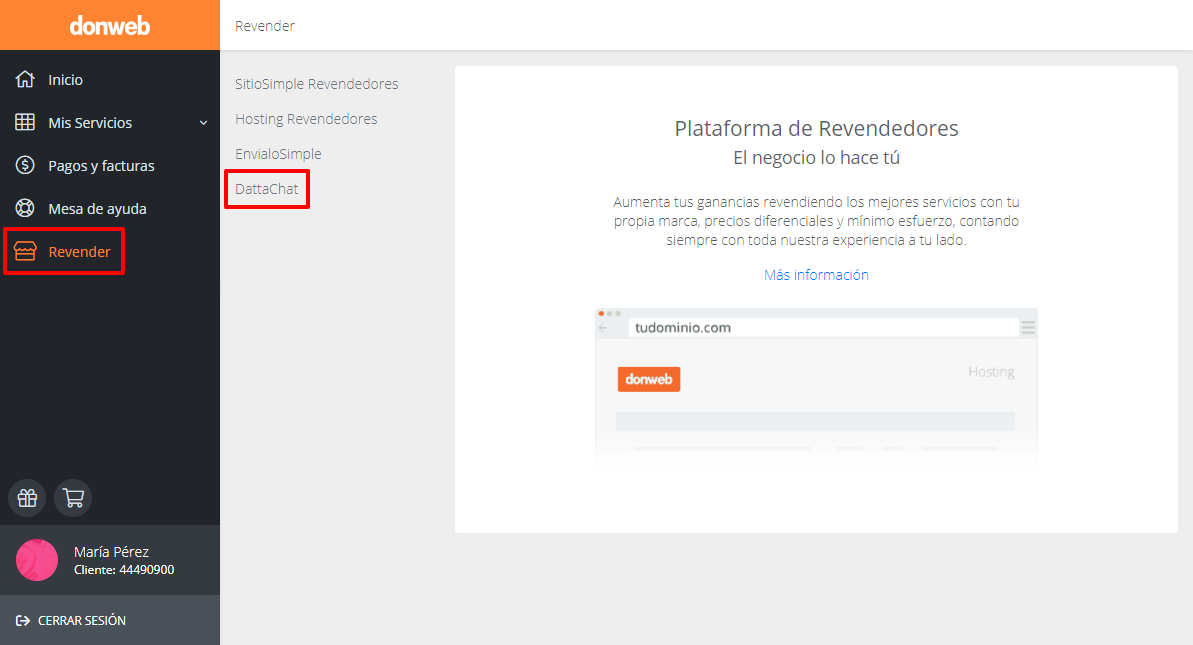Open EnvialoSimple submenu item

click(x=278, y=154)
